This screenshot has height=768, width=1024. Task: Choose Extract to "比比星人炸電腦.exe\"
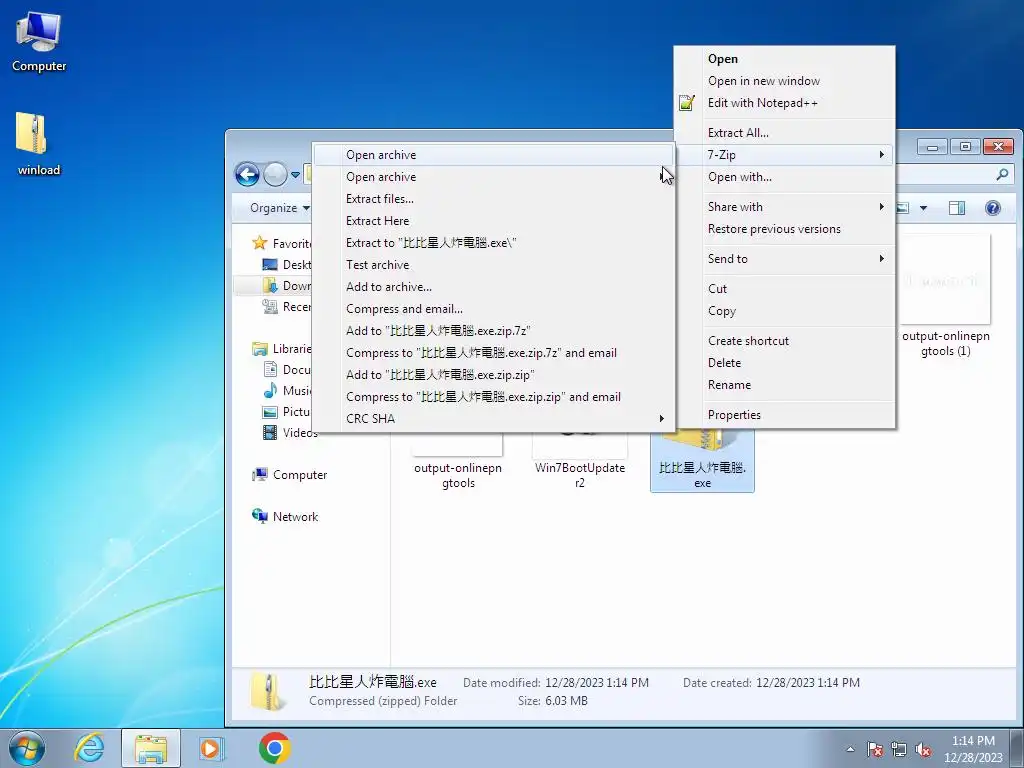pos(493,243)
